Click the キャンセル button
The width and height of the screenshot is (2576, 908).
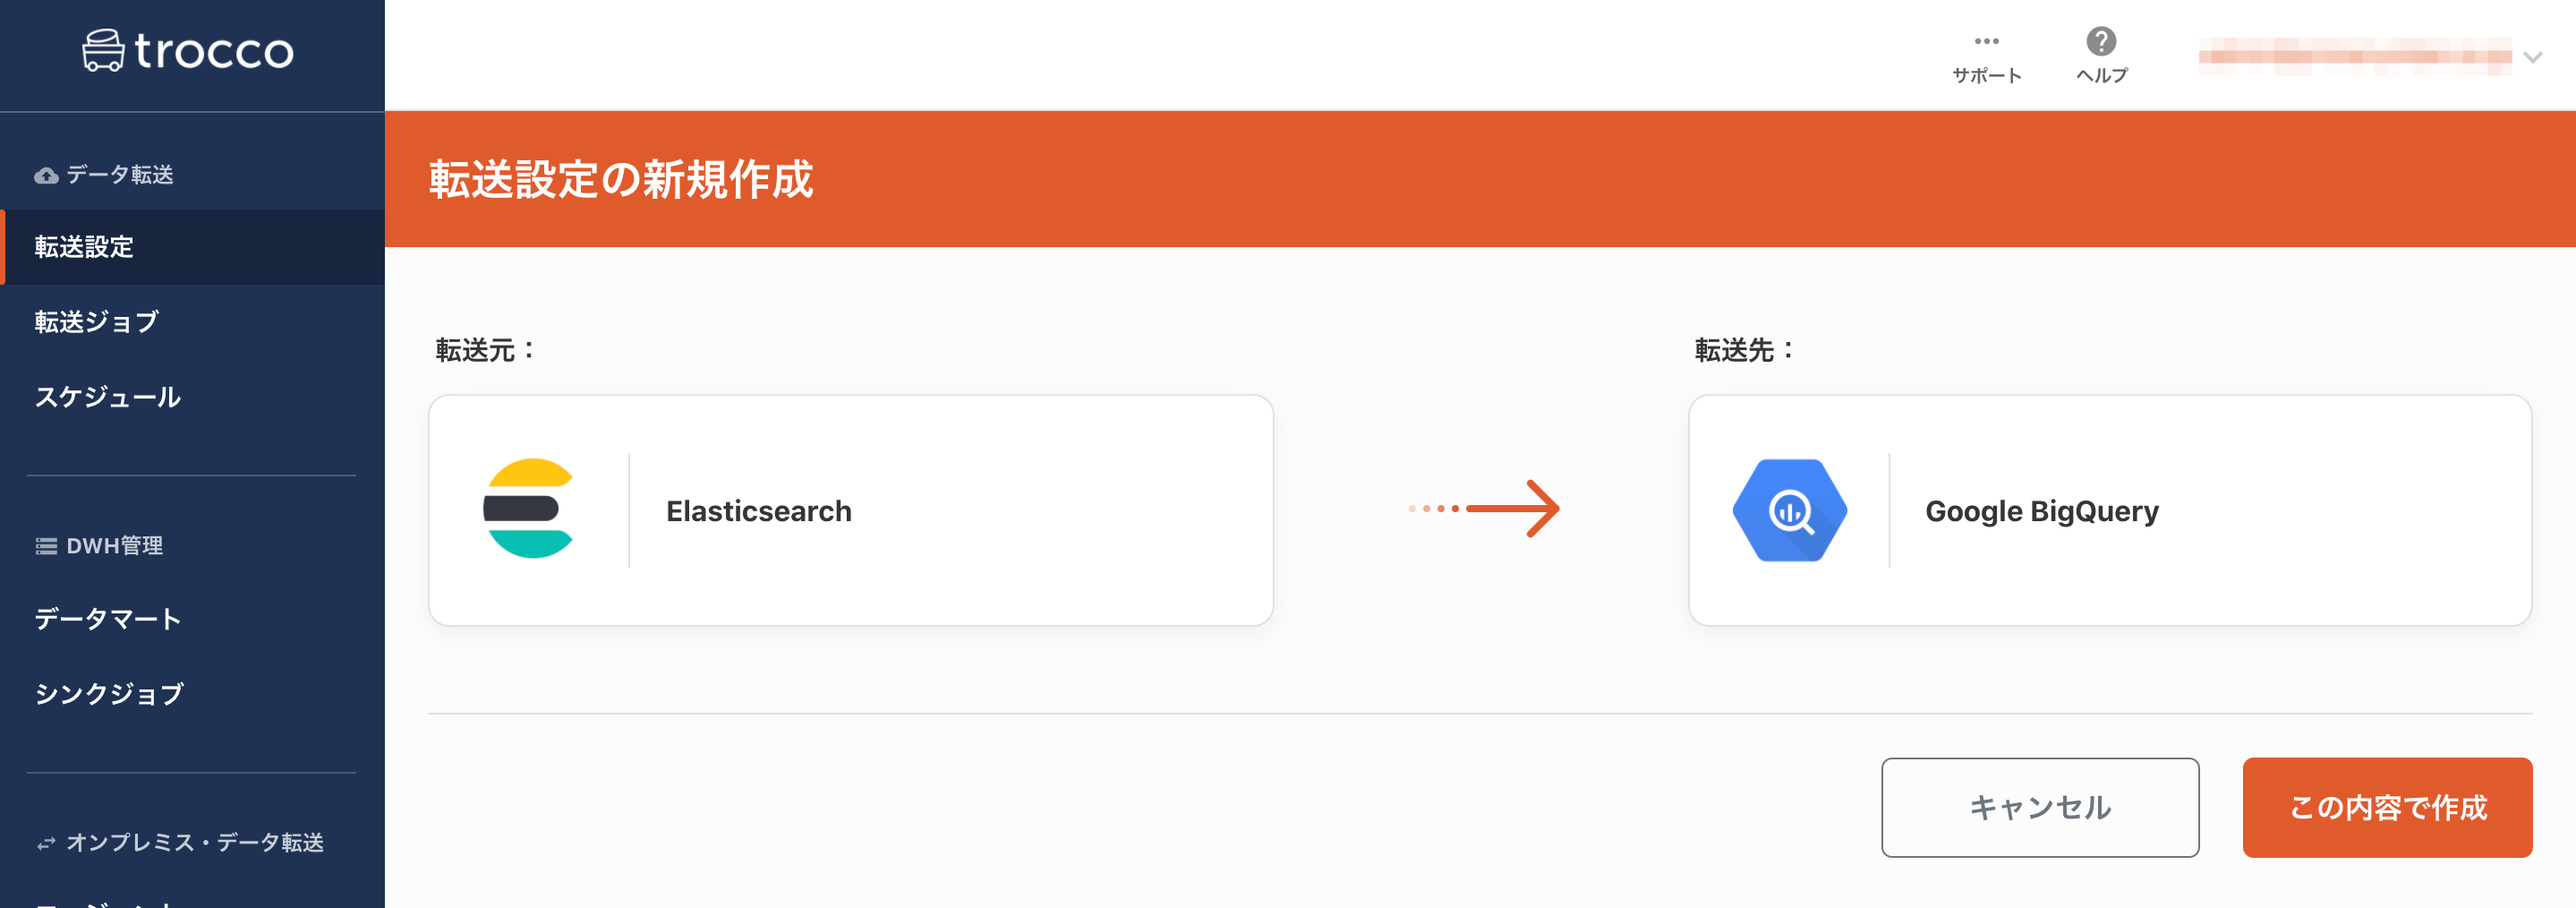tap(2040, 807)
